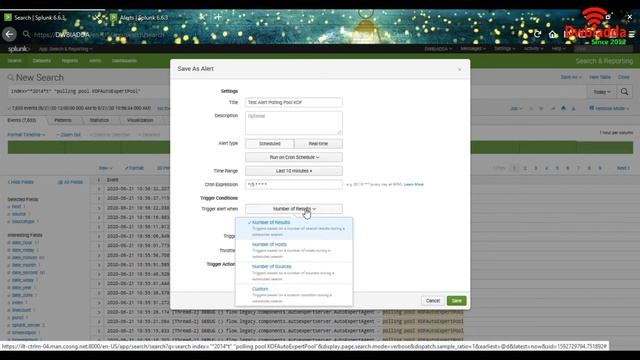Click the search magnifier in the address bar
This screenshot has width=640, height=360.
click(27, 34)
